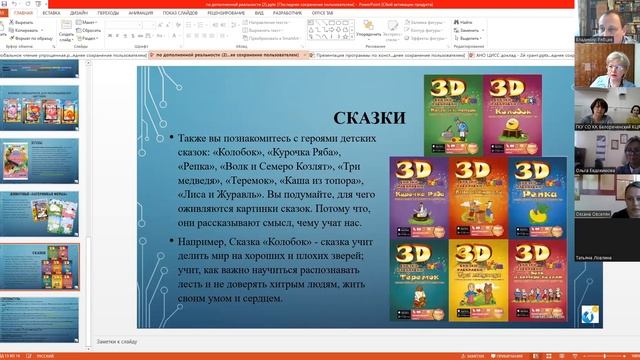Screen dimensions: 640x360
Task: Switch to Reading view icon
Action: point(562,356)
